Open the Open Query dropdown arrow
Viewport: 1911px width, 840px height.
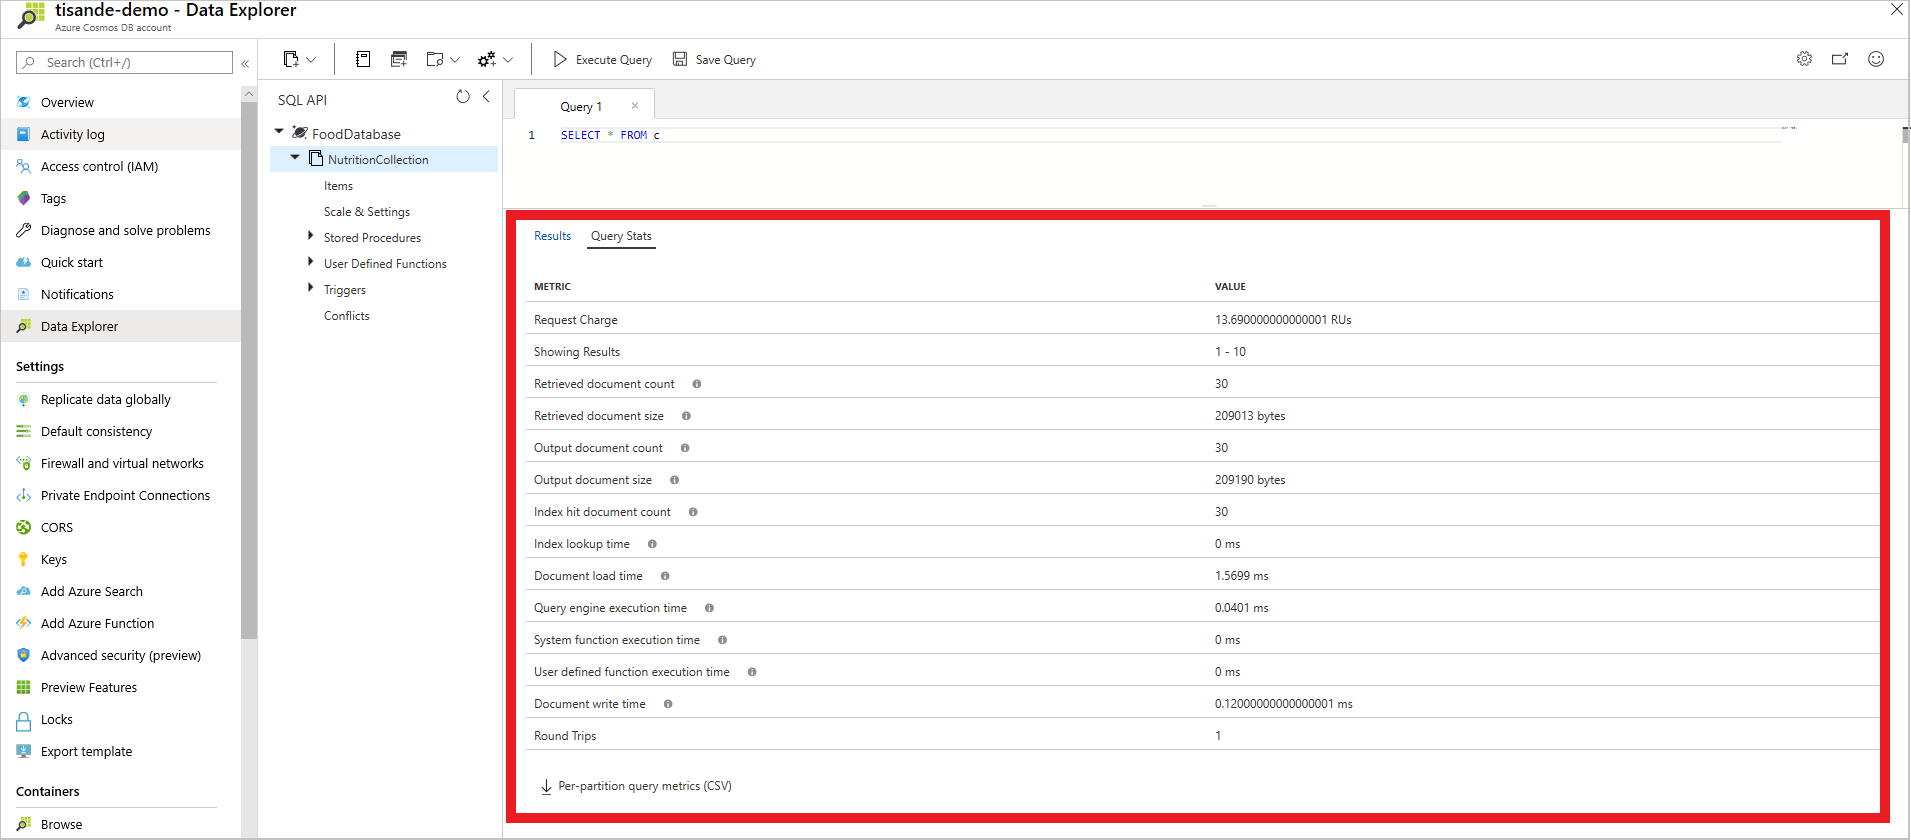[455, 60]
